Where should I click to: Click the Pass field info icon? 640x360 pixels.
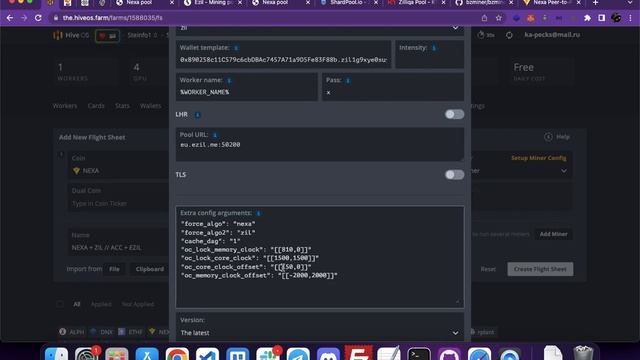point(348,80)
